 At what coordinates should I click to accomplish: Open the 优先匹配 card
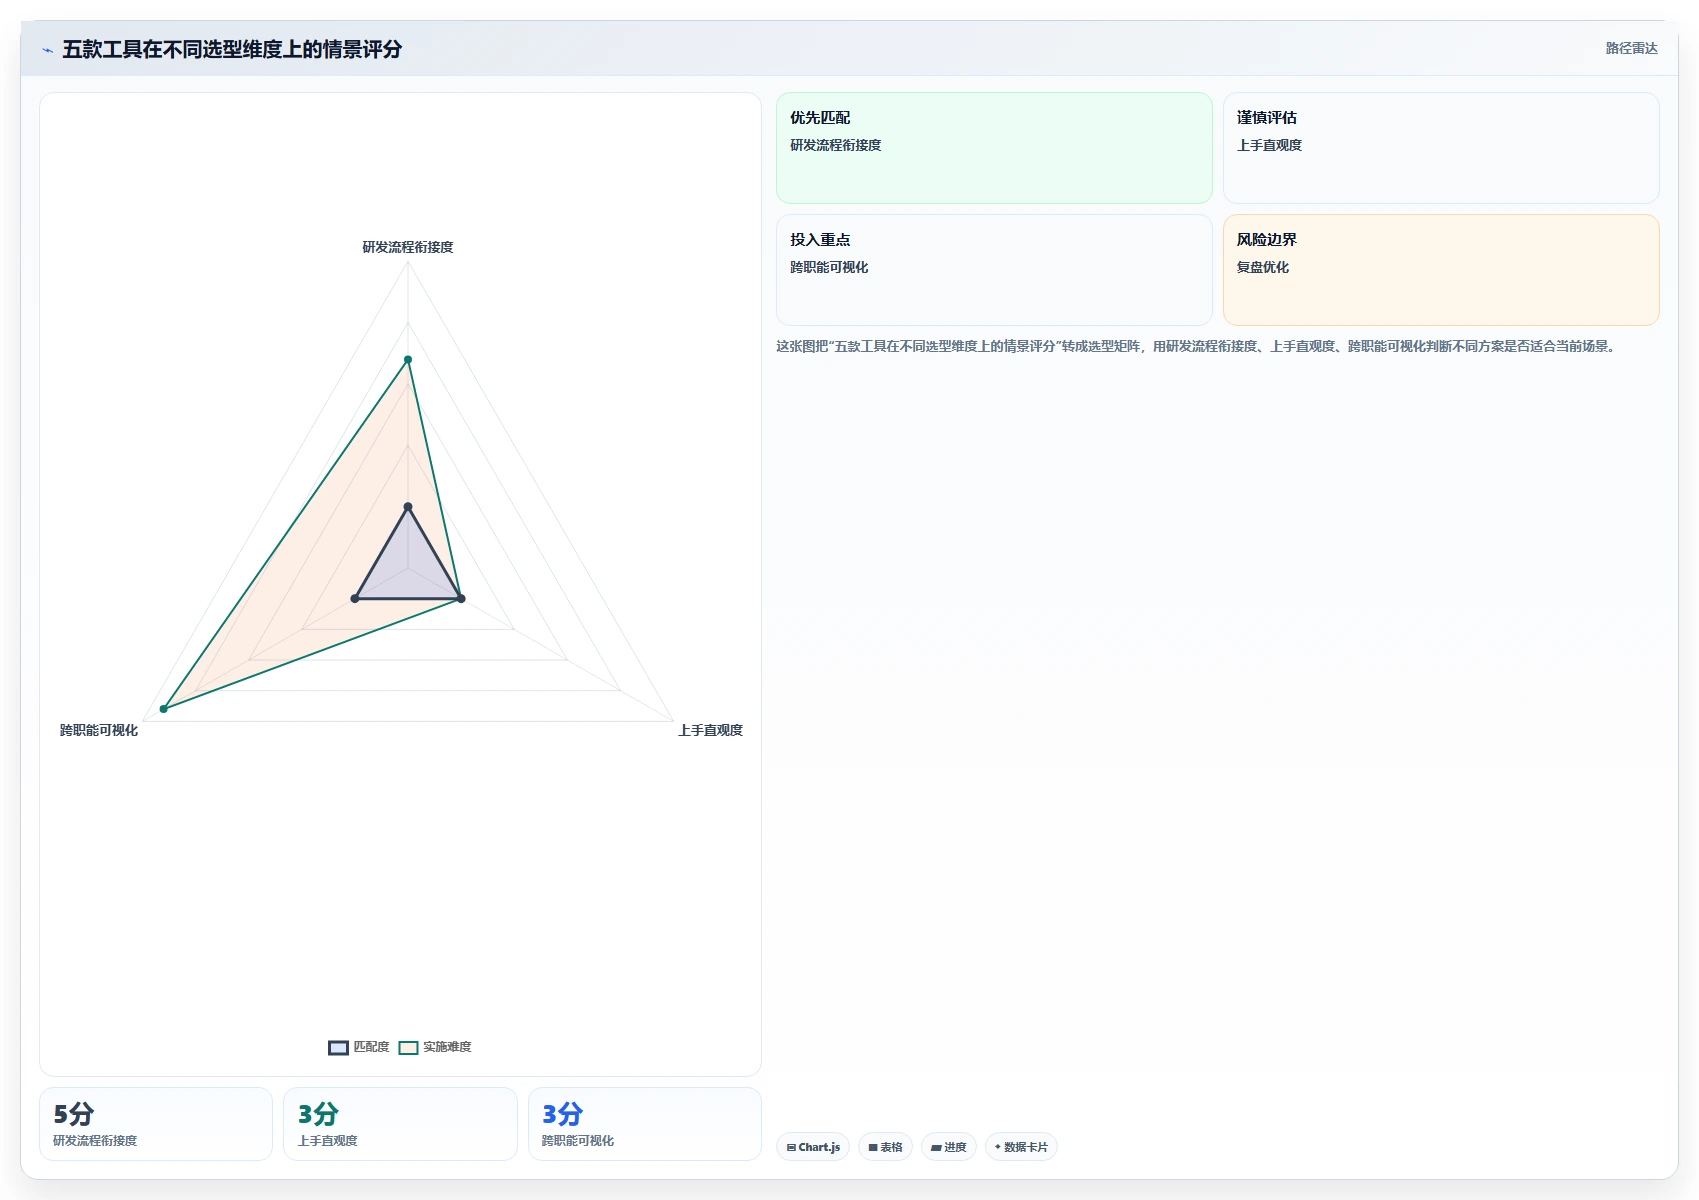pos(994,148)
